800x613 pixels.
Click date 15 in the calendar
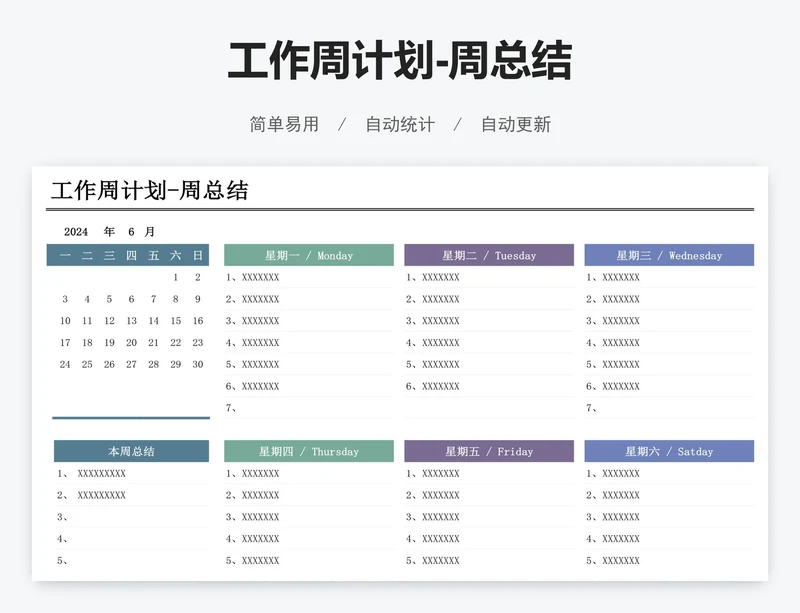175,320
